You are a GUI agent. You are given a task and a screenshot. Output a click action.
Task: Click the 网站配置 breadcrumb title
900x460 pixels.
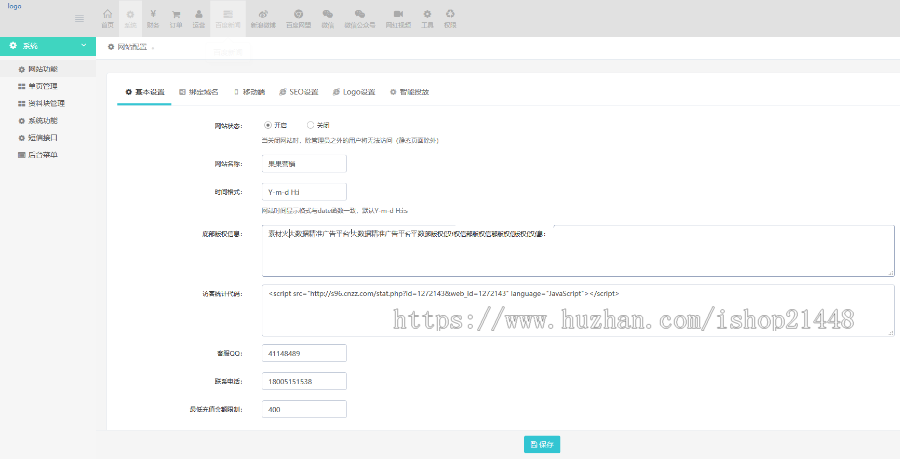[x=132, y=47]
